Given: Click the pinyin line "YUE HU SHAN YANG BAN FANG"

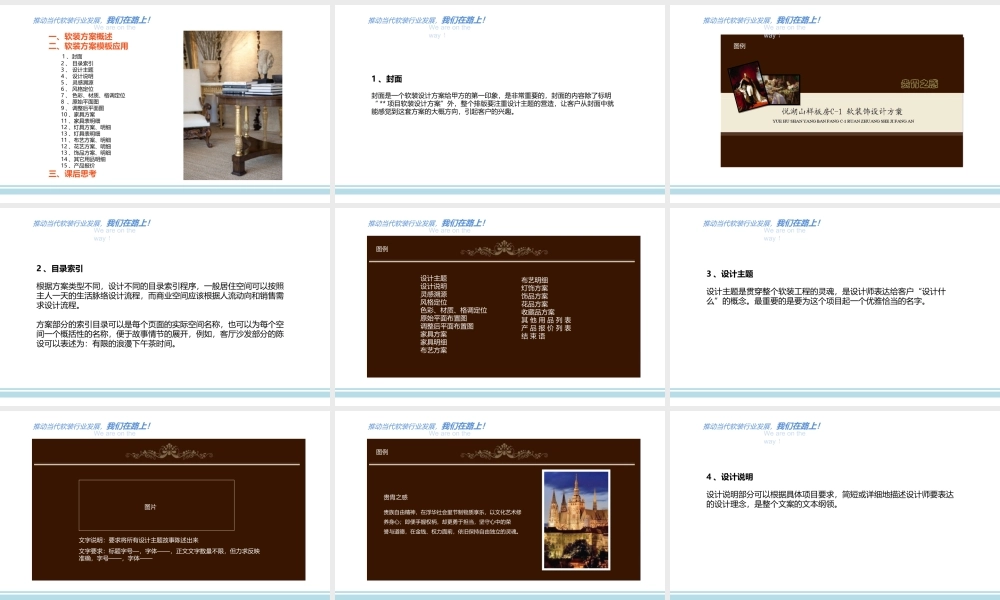Looking at the screenshot, I should 843,121.
